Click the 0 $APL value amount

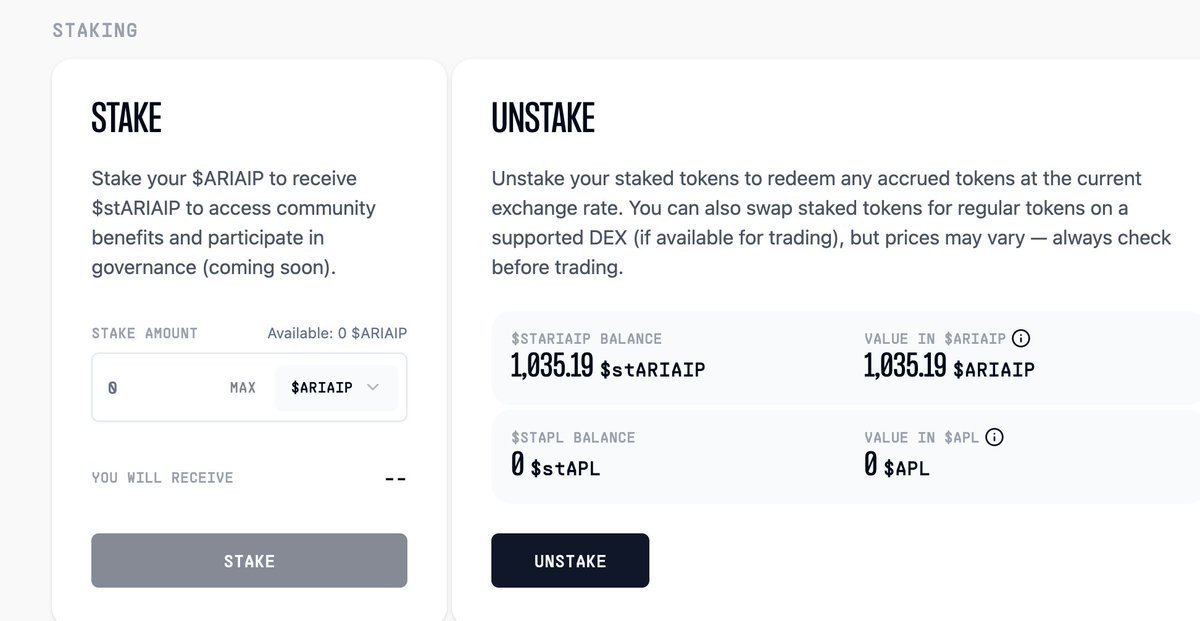coord(896,466)
